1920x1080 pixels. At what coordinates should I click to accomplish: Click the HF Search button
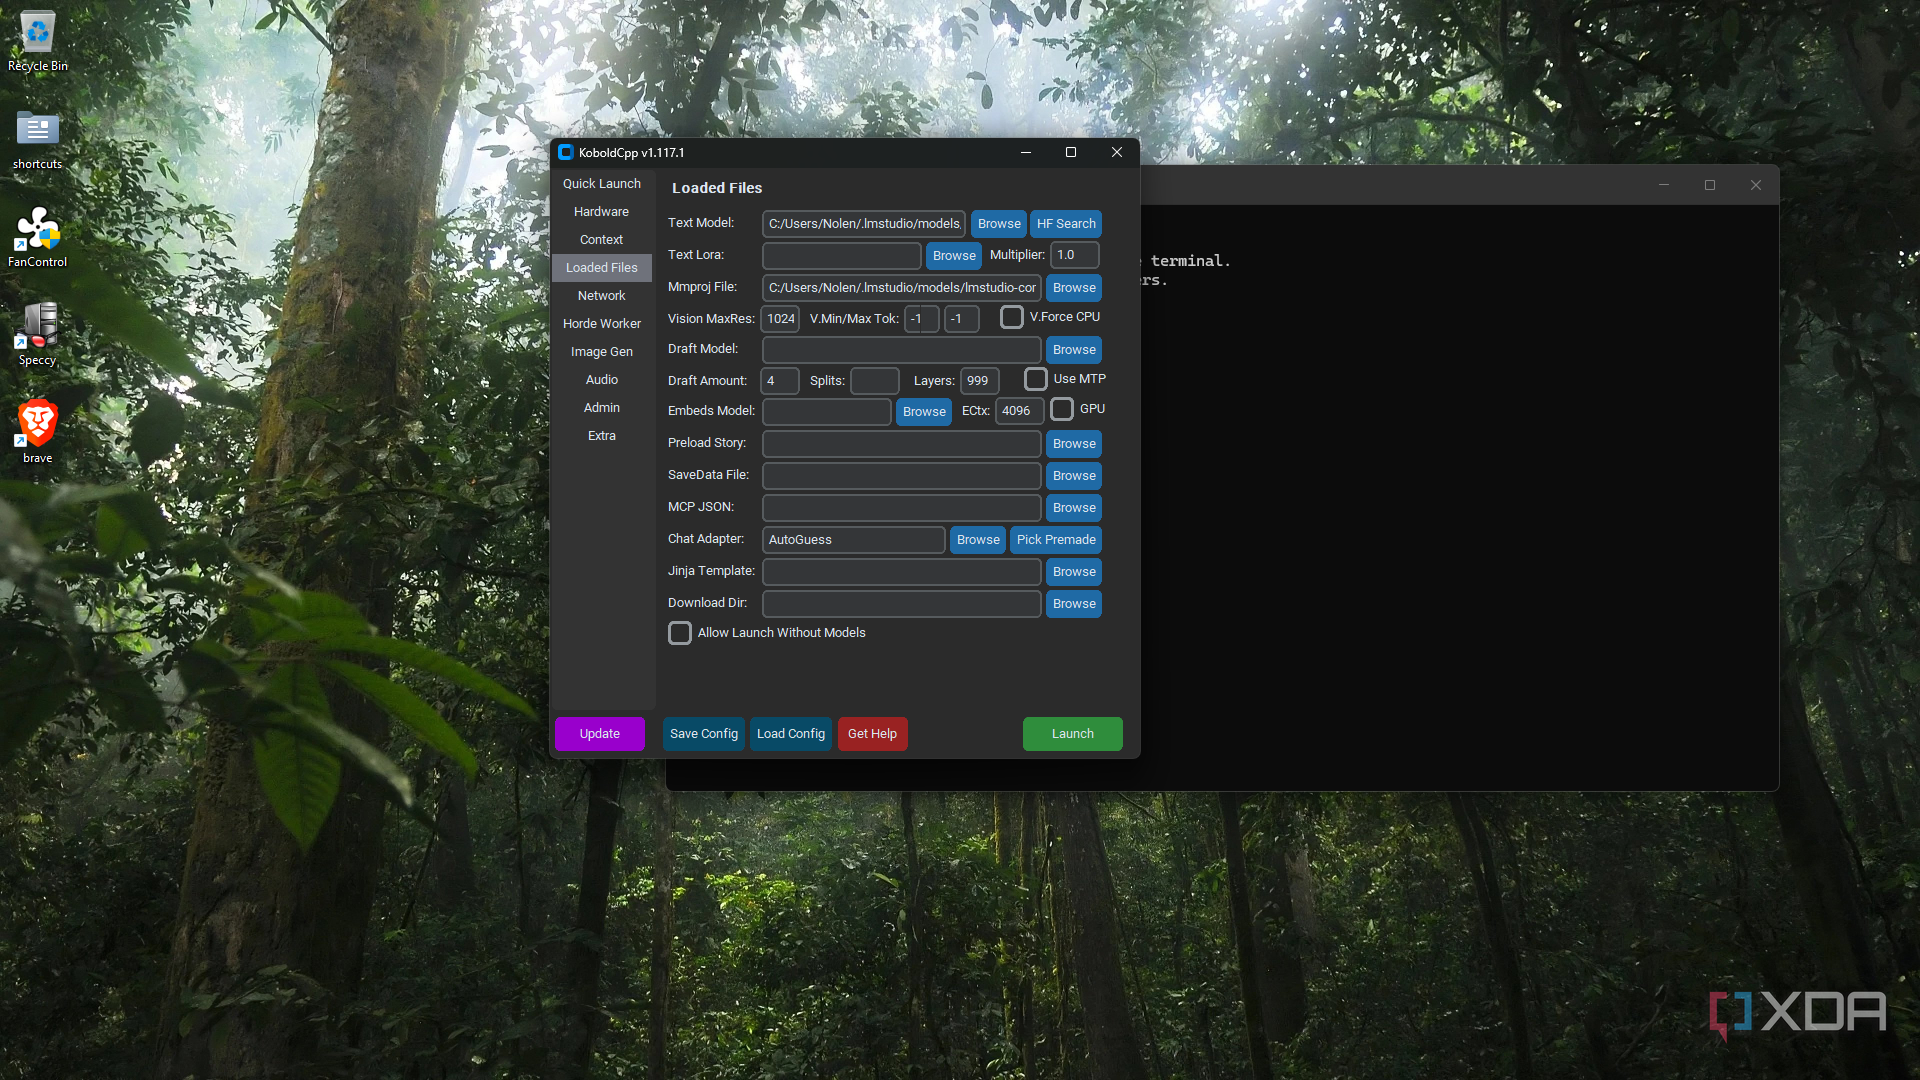pos(1066,224)
